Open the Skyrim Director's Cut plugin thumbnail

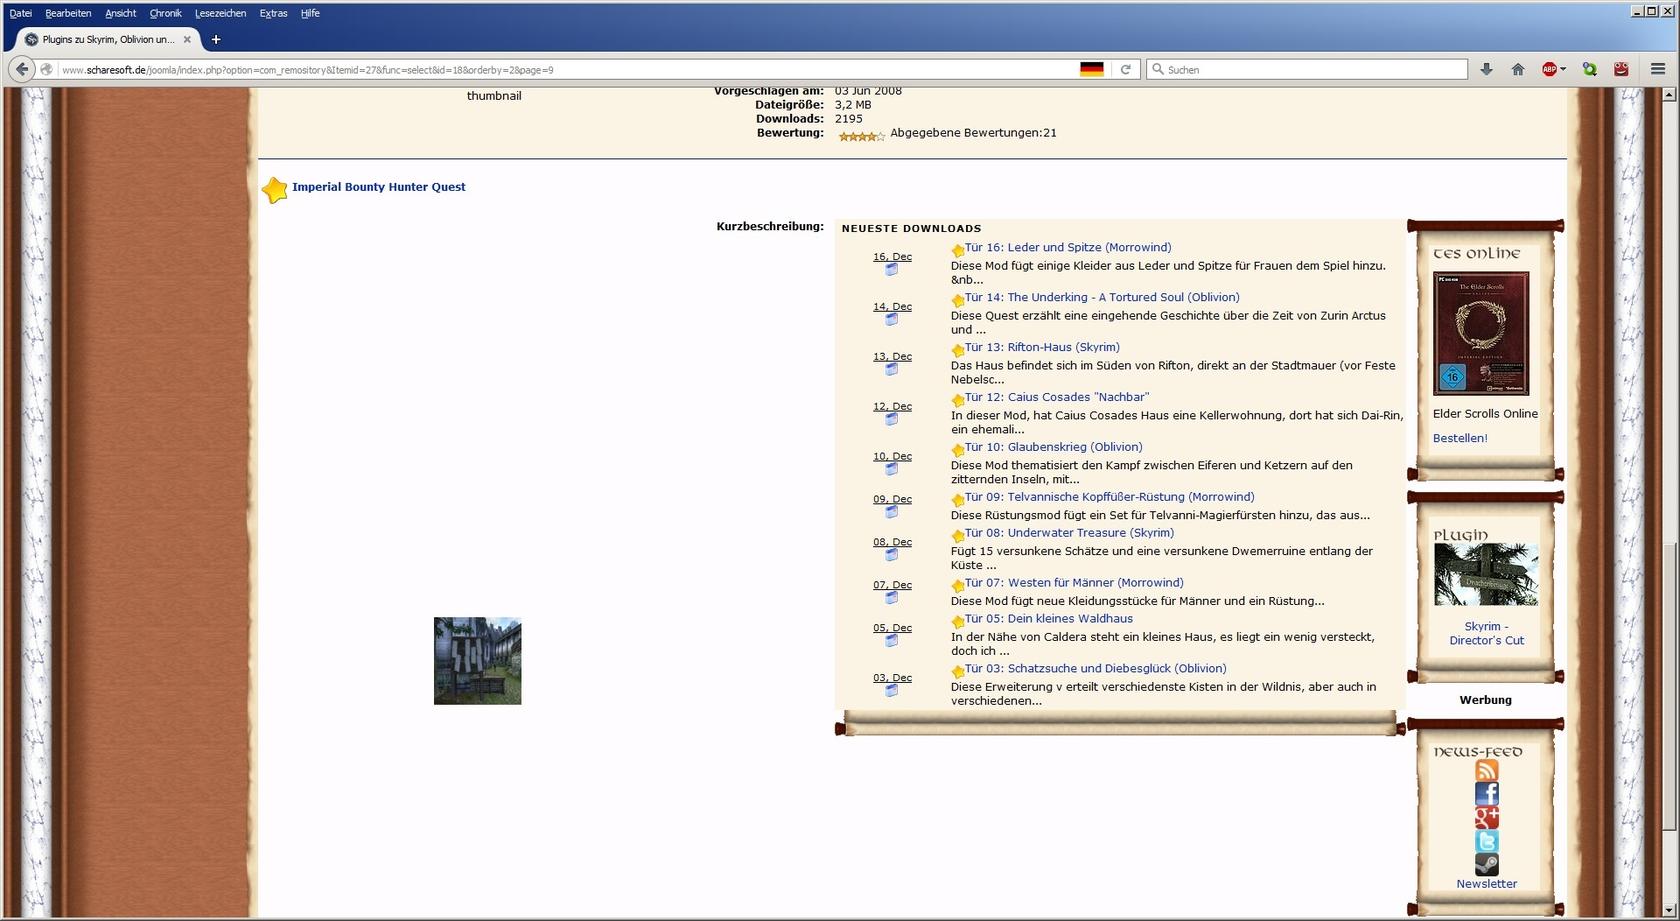tap(1486, 574)
